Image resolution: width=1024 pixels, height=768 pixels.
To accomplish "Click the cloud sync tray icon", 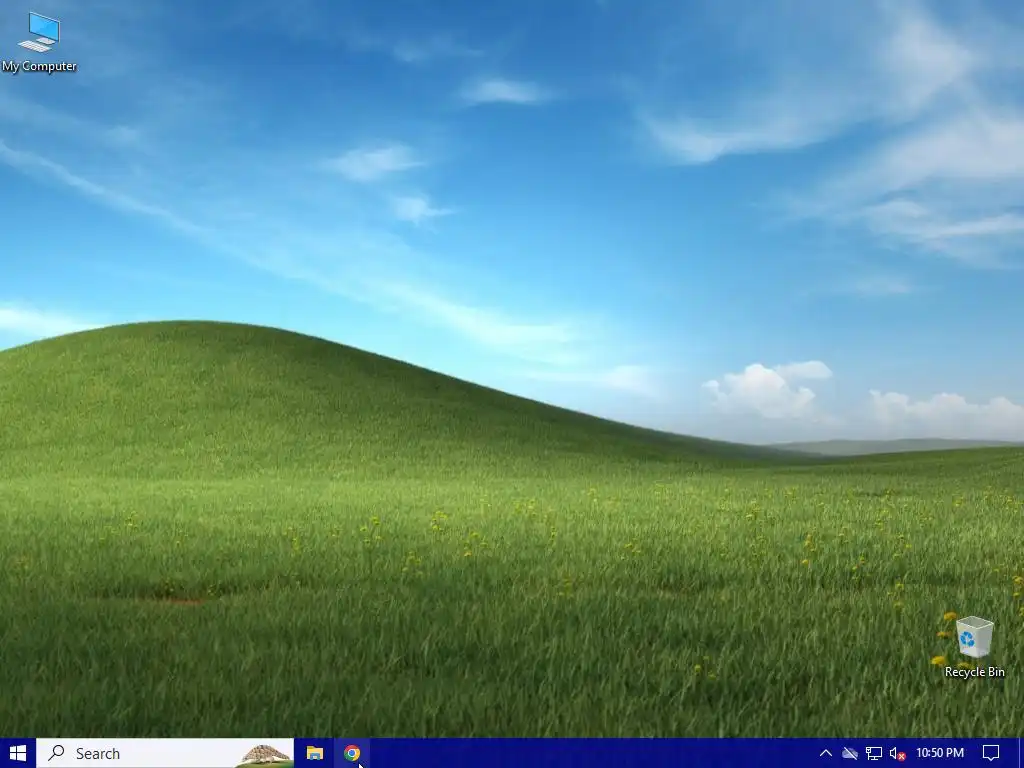I will 849,753.
